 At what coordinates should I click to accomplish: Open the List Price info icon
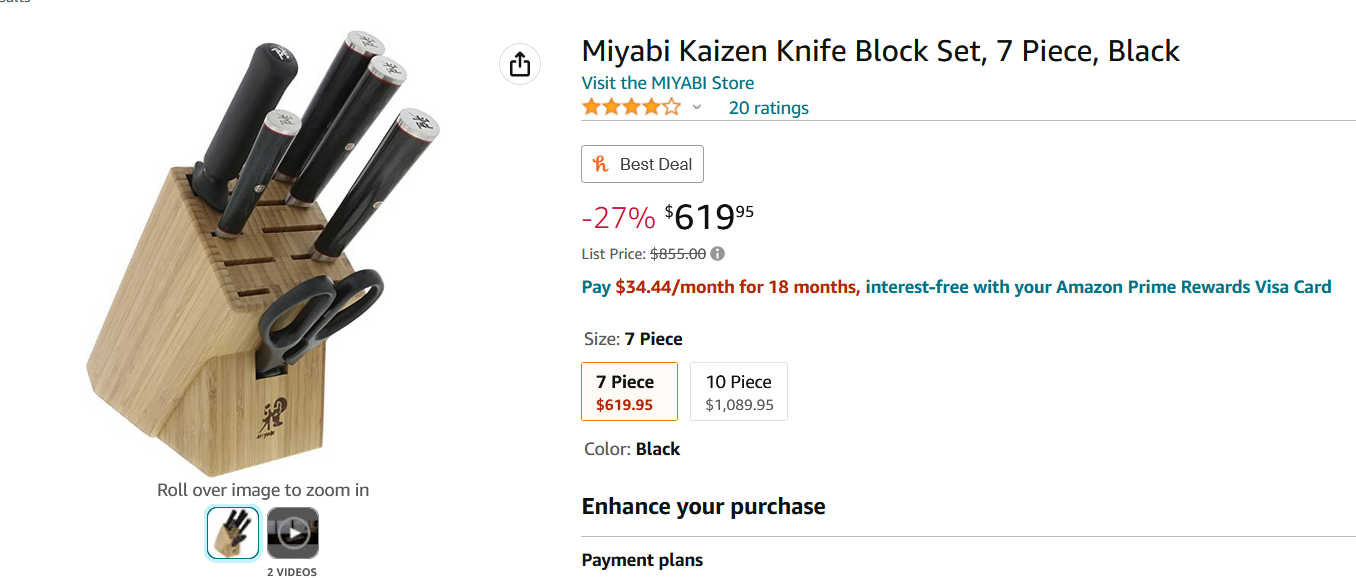tap(718, 254)
